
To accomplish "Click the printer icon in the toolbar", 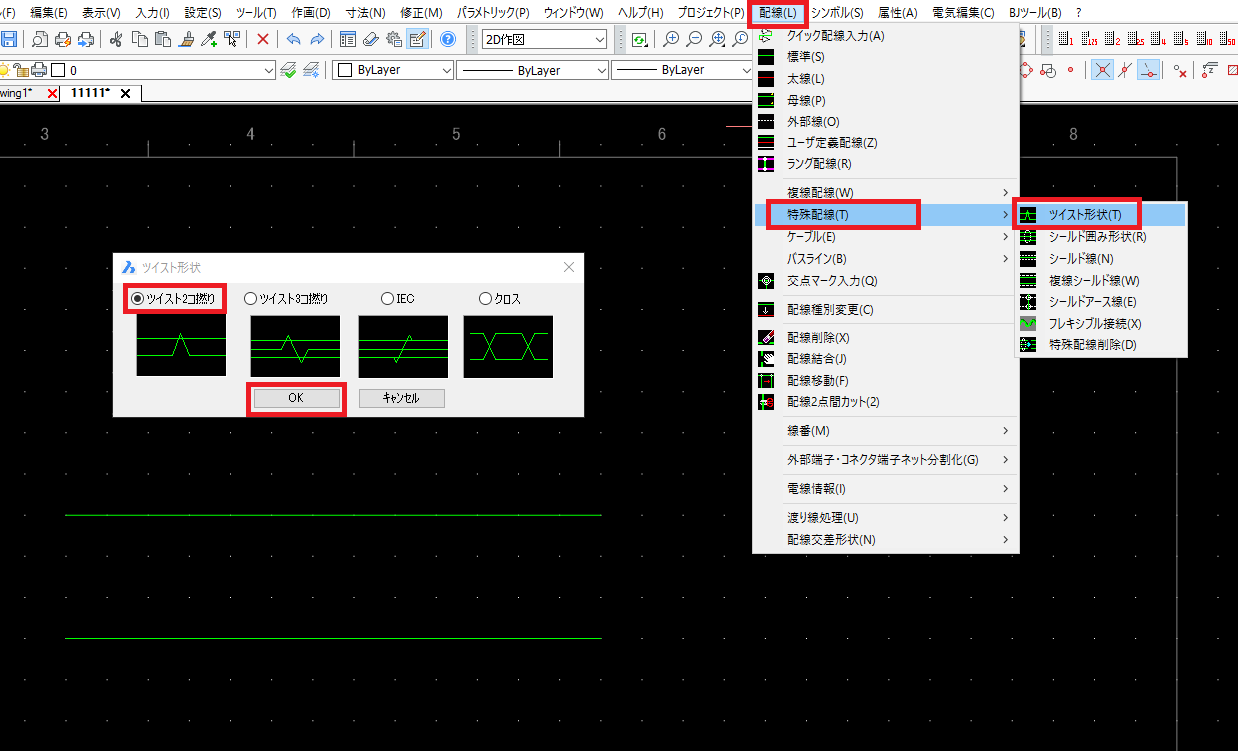I will pos(61,40).
